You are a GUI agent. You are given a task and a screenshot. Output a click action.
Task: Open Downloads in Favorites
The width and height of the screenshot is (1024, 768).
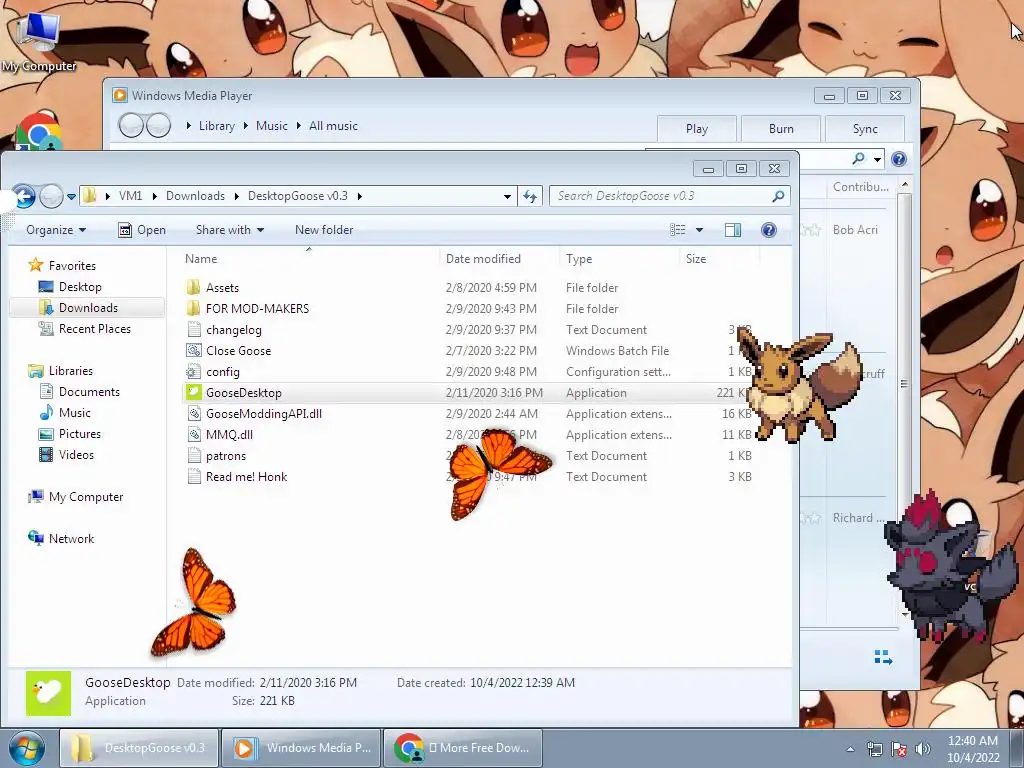[x=88, y=308]
